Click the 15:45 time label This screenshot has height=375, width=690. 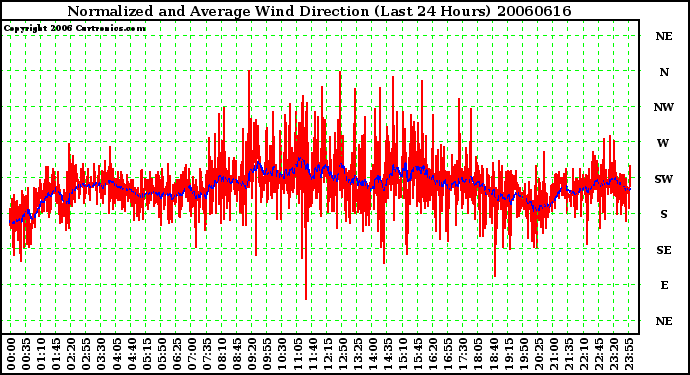tap(418, 354)
